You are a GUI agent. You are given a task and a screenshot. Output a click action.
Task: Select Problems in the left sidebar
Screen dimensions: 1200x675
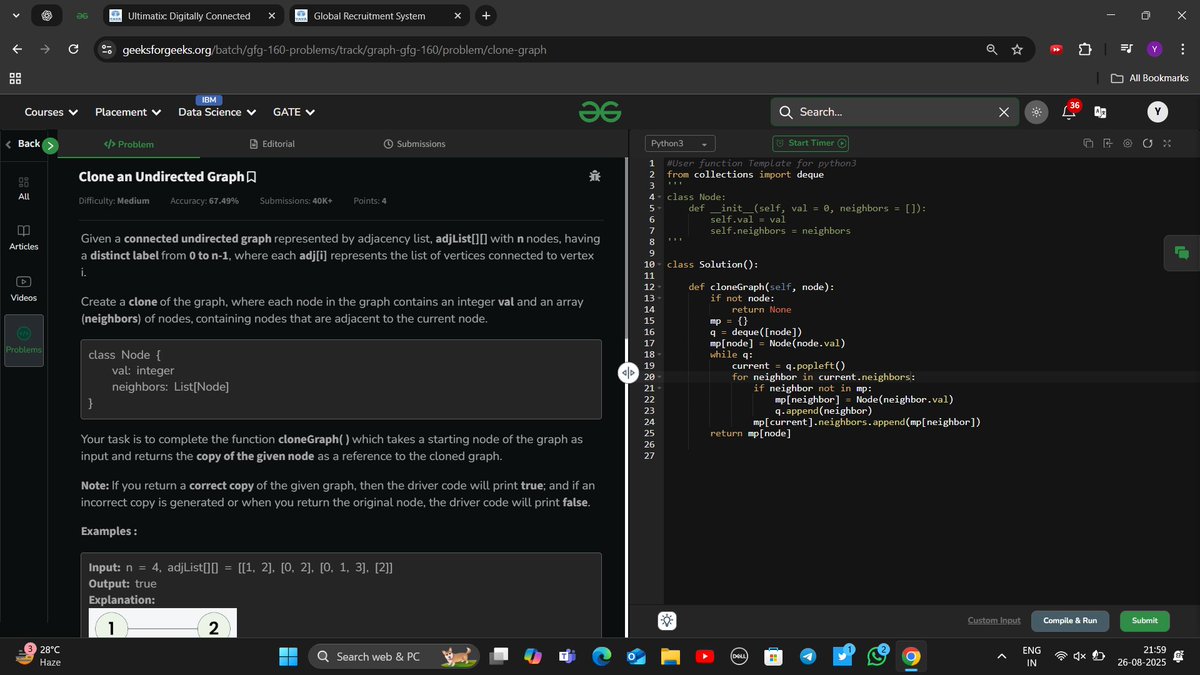pyautogui.click(x=24, y=340)
